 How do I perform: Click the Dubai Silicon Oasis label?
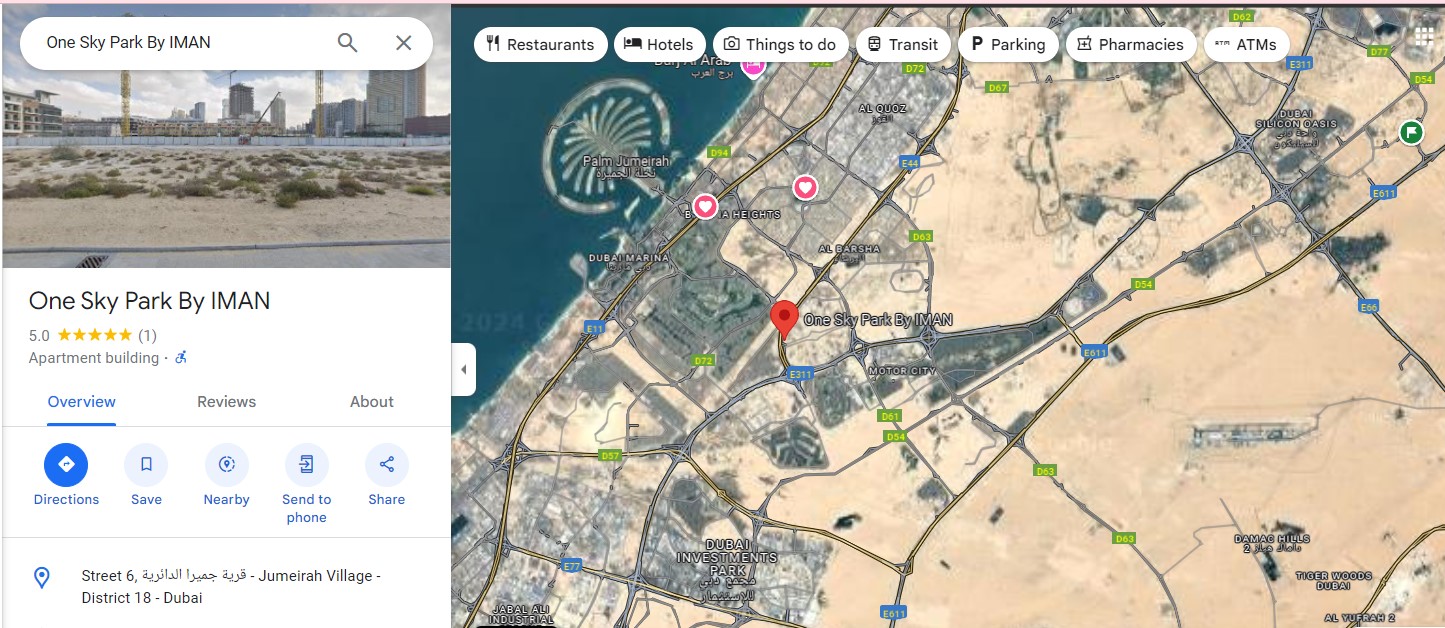1296,128
